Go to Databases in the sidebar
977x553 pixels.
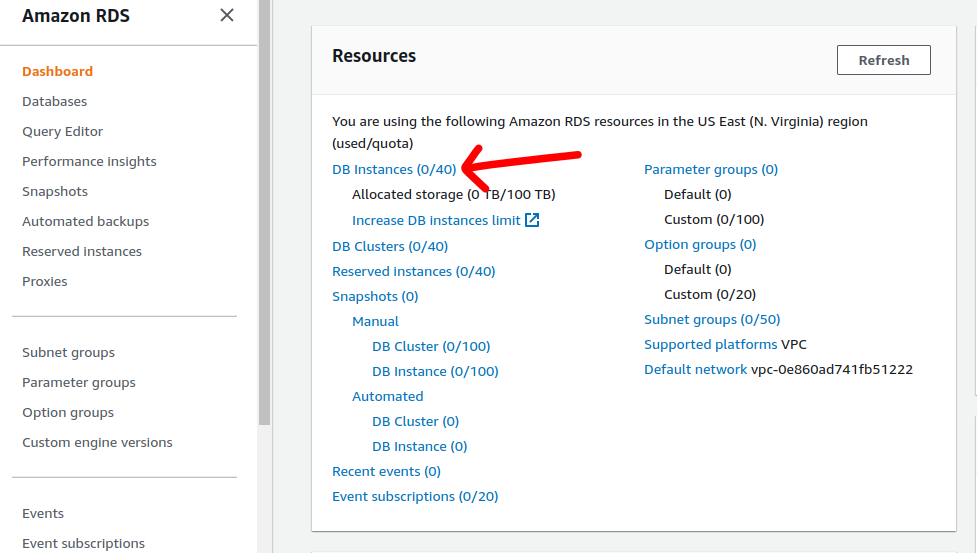(x=54, y=102)
